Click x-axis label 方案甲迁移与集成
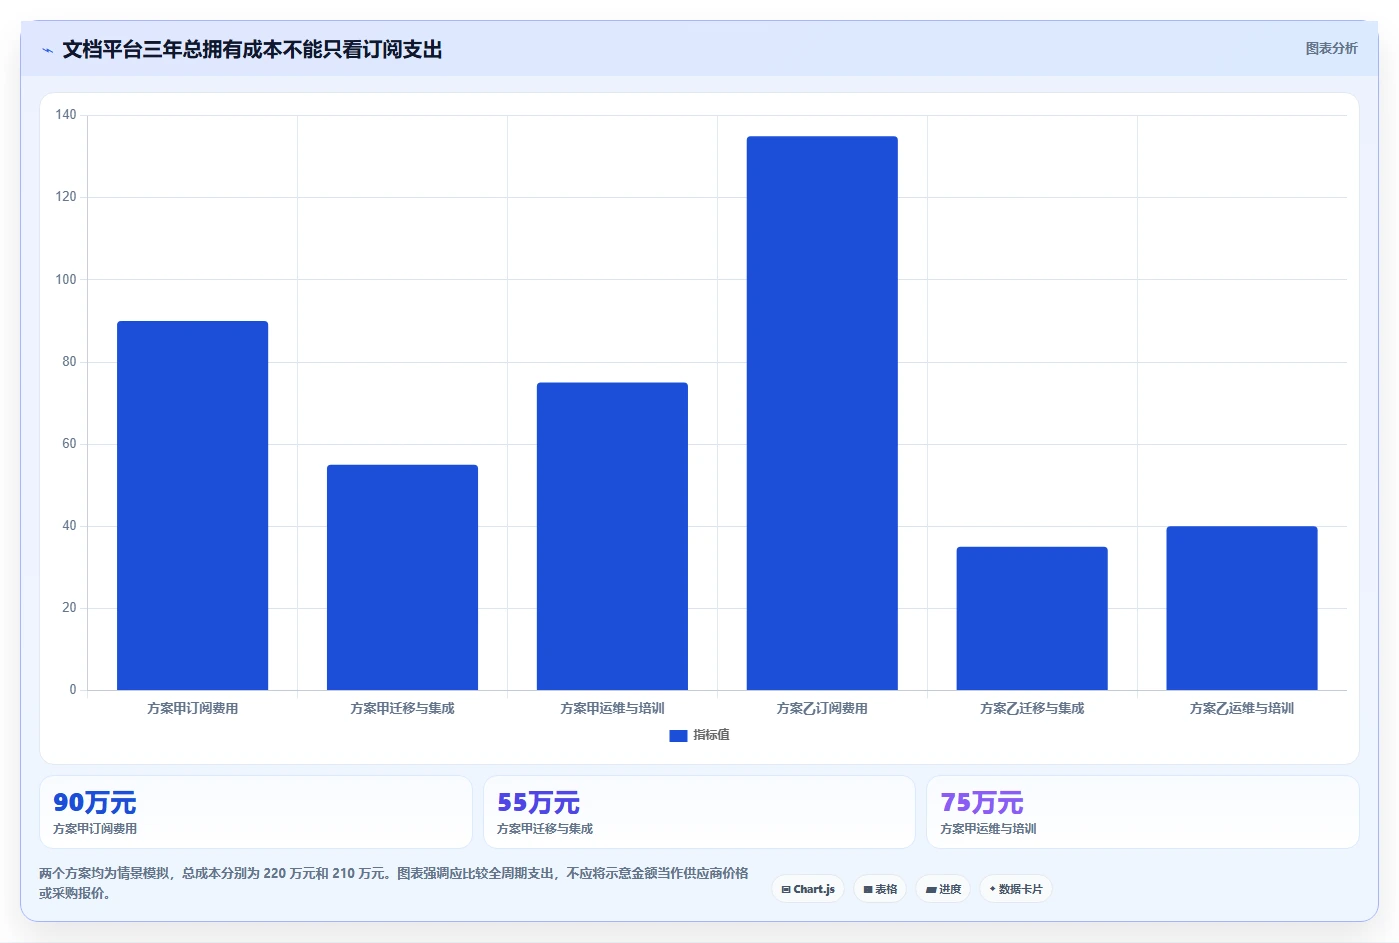The image size is (1399, 943). pos(402,708)
